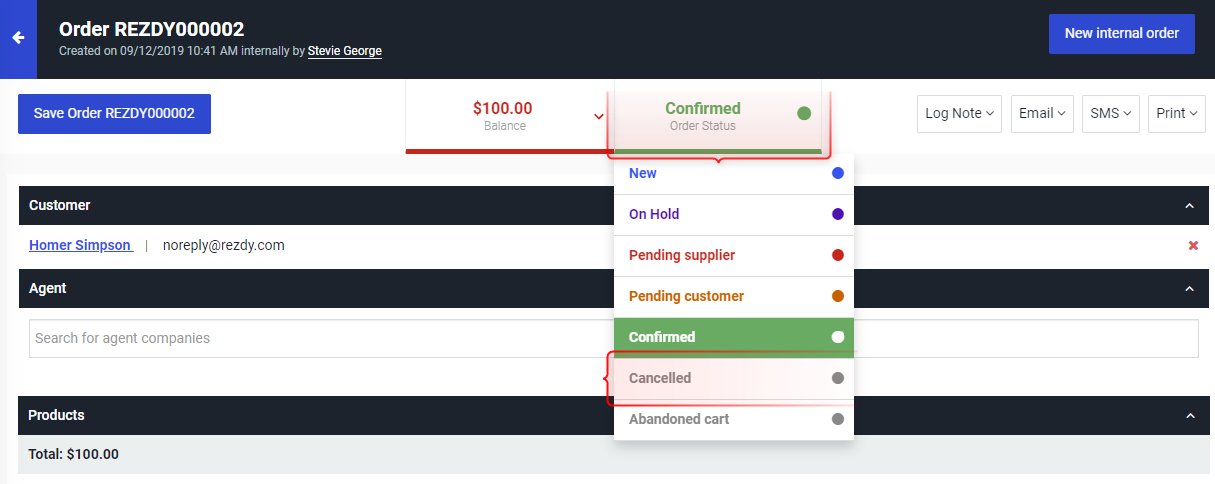Image resolution: width=1215 pixels, height=484 pixels.
Task: Choose Pending supplier status
Action: 734,255
